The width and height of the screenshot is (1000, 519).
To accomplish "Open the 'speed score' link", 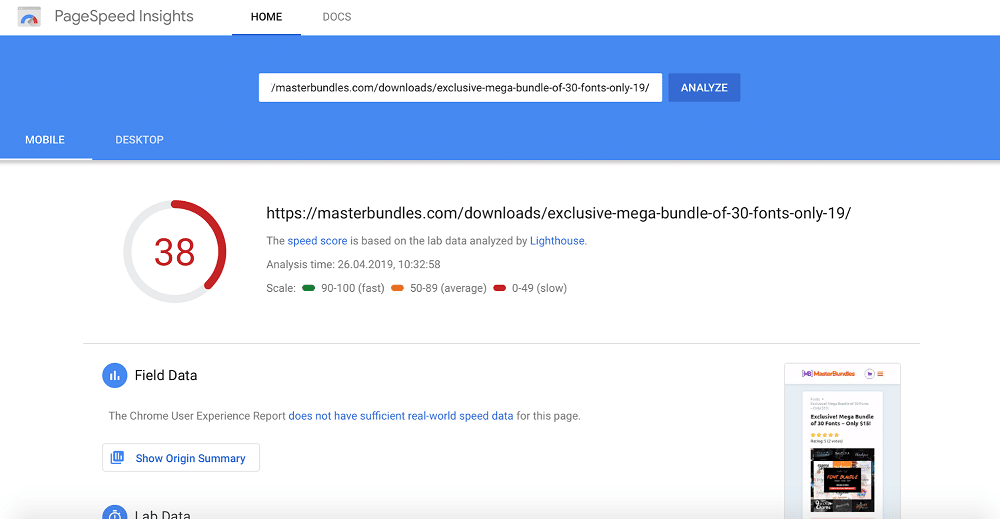I will pos(317,241).
